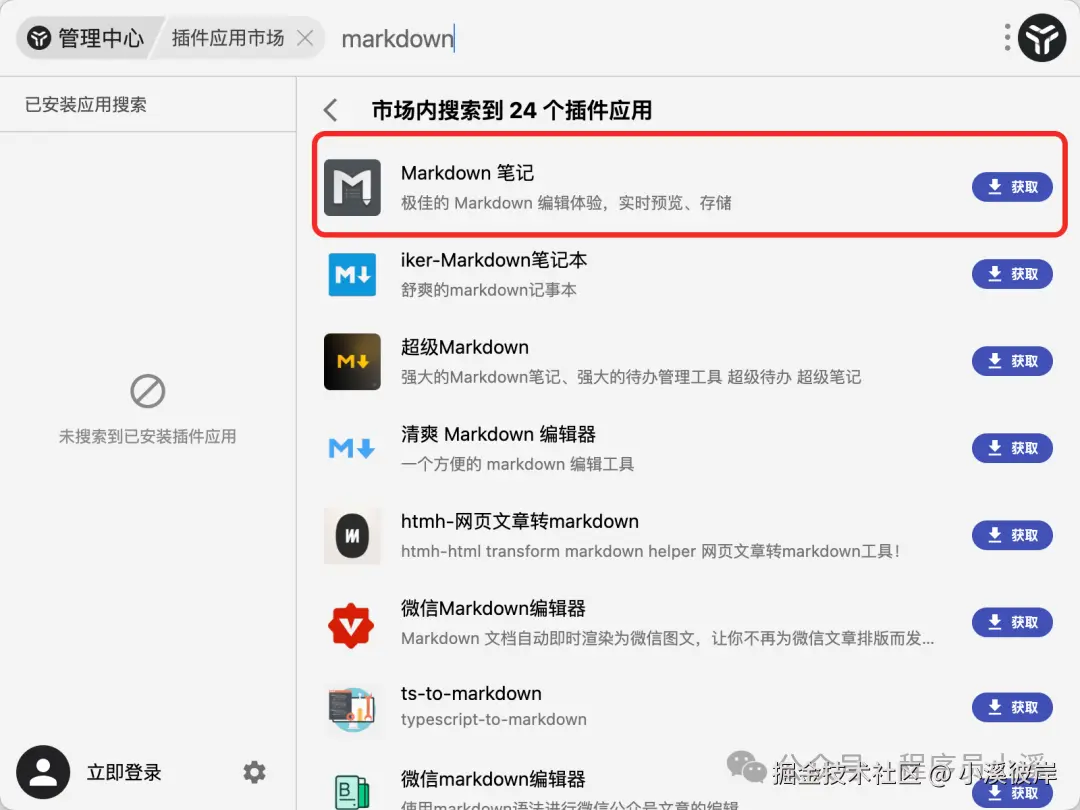This screenshot has height=810, width=1080.
Task: Open the 微信Markdown编辑器 title with capital M
Action: pos(493,609)
